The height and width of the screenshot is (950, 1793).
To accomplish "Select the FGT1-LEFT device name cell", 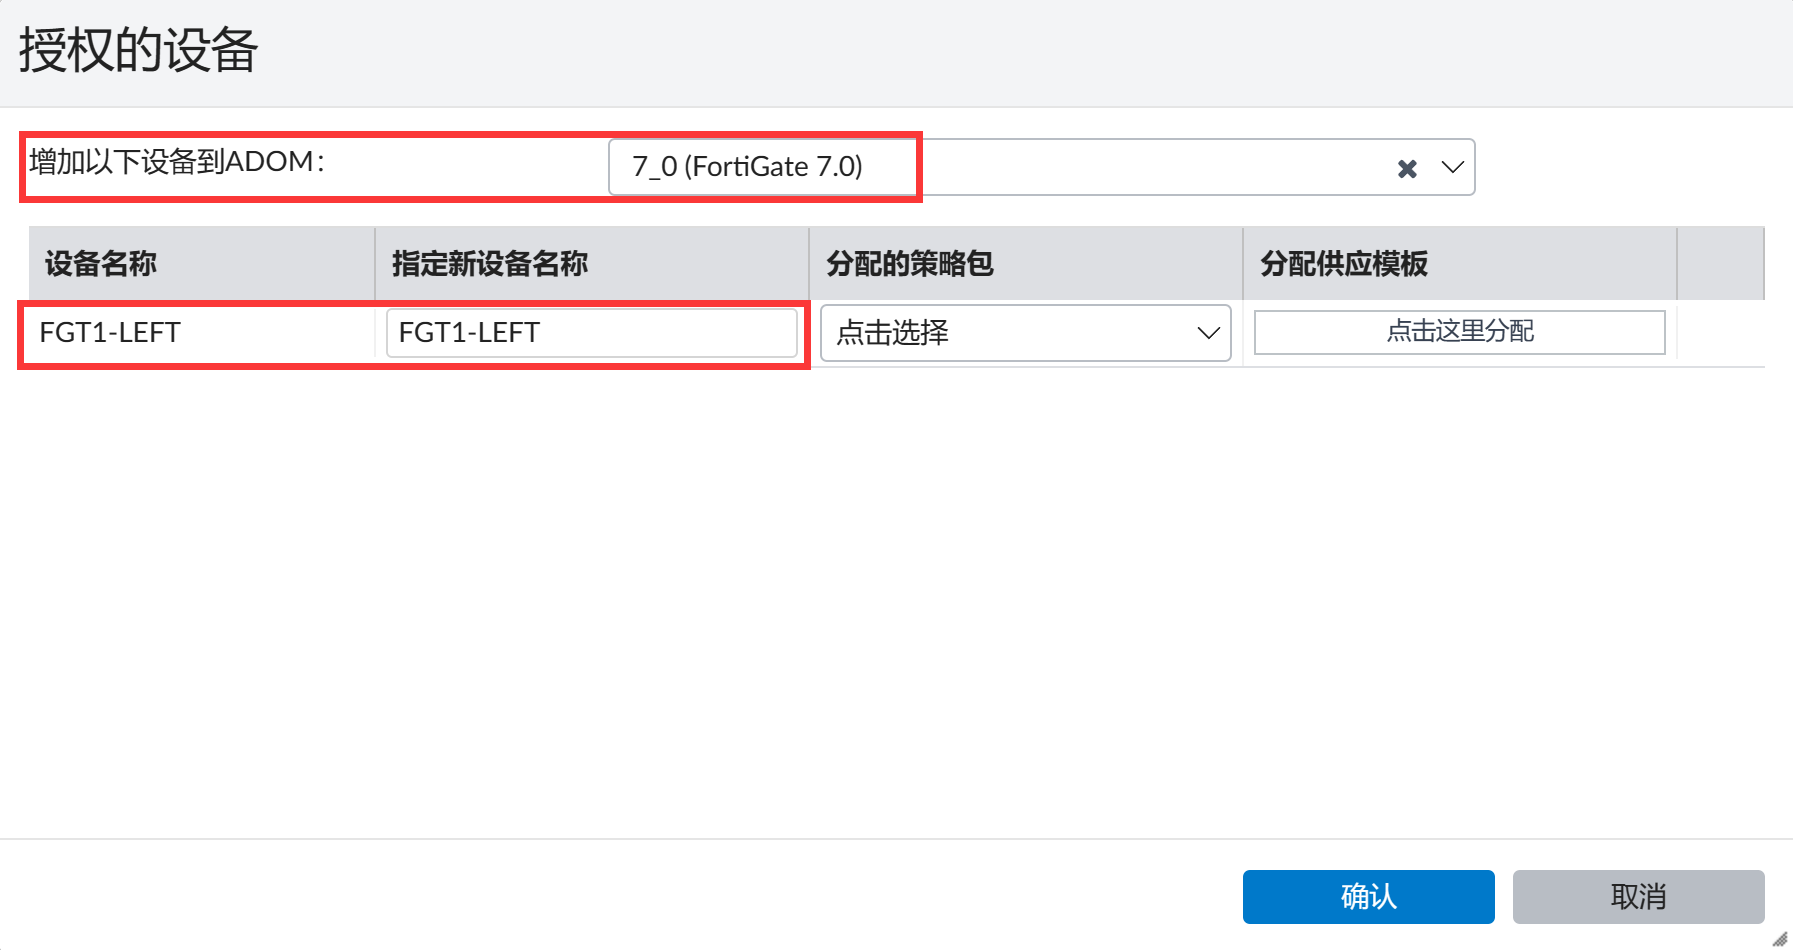I will click(110, 333).
